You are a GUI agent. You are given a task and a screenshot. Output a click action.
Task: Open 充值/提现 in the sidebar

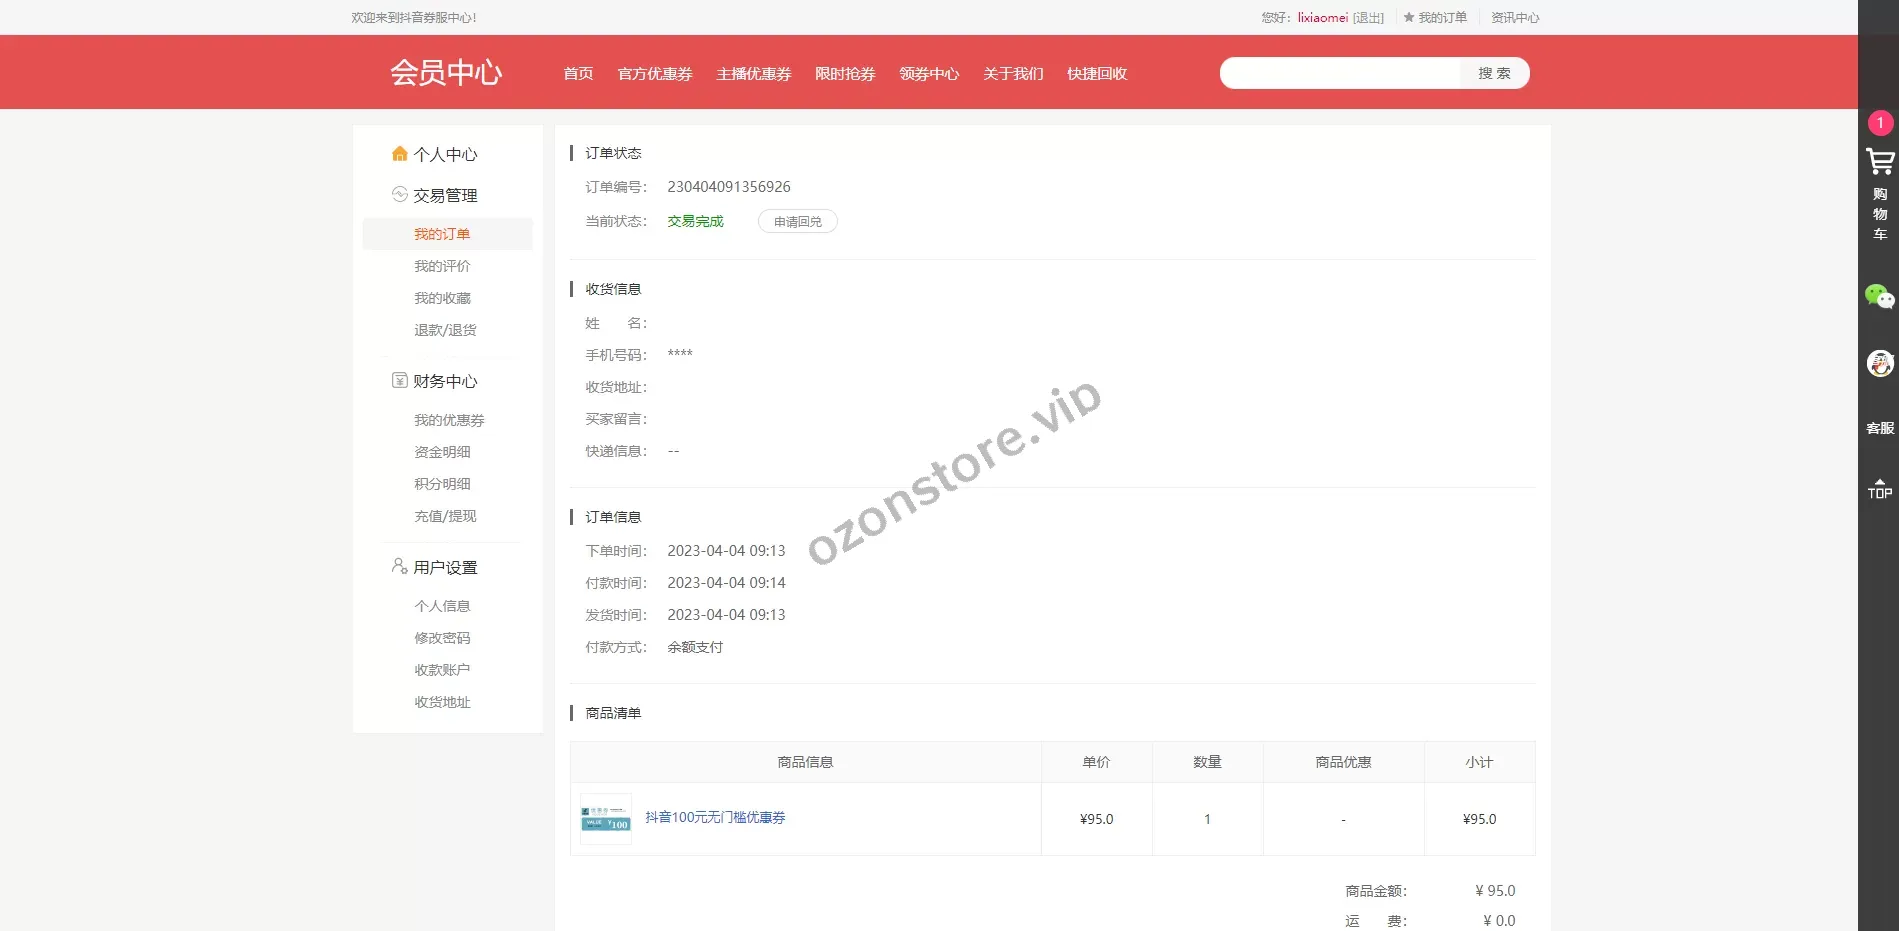click(x=445, y=516)
